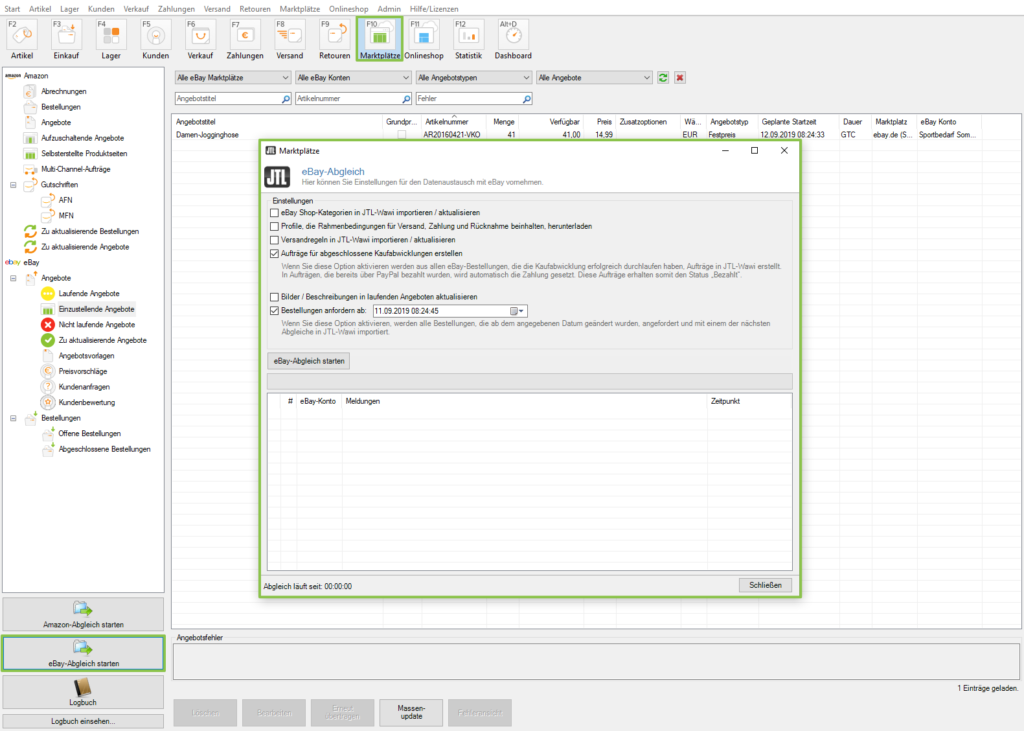The image size is (1024, 731).
Task: Open the Dashboard toolbar icon
Action: [513, 39]
